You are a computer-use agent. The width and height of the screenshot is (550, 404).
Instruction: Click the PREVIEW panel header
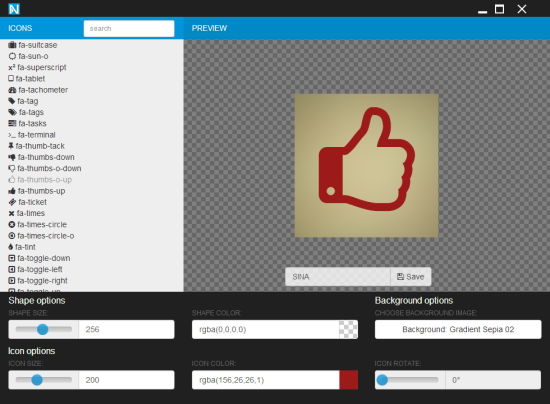pyautogui.click(x=209, y=28)
